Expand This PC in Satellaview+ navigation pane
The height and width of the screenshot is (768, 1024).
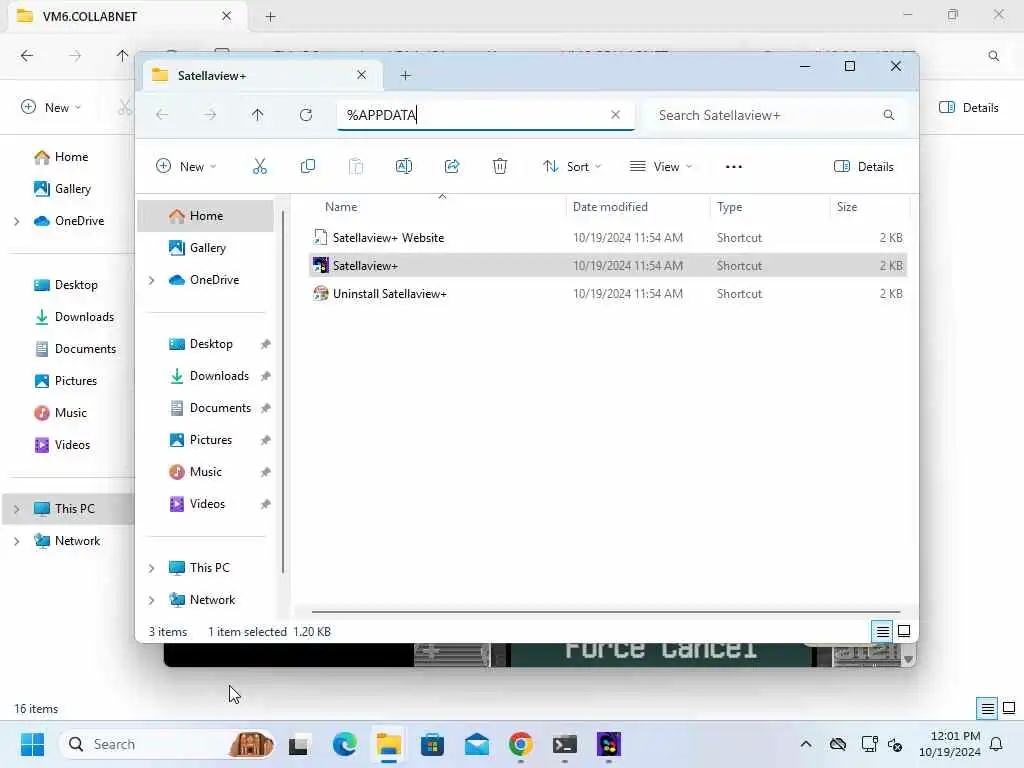point(152,568)
